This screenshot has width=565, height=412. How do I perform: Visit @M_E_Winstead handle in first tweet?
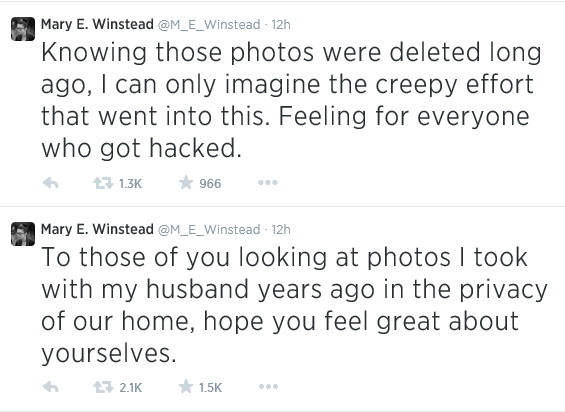click(x=209, y=25)
